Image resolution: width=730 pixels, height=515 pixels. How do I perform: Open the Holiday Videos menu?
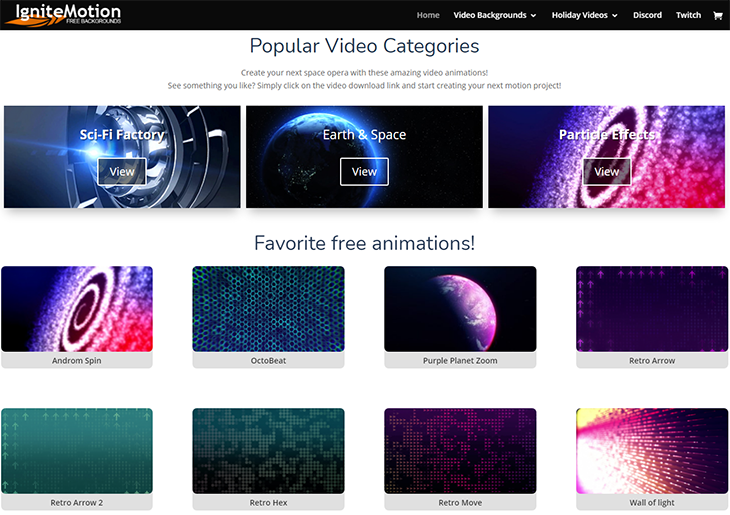(x=585, y=15)
